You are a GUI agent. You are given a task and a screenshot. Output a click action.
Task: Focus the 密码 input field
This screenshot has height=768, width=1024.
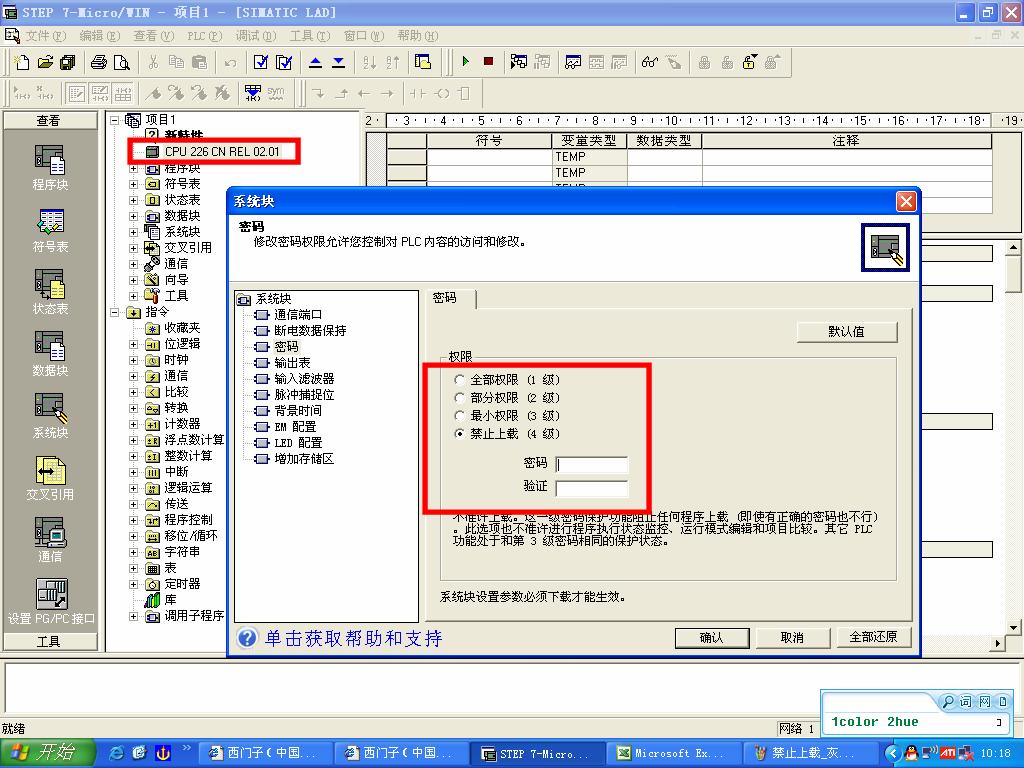tap(592, 464)
